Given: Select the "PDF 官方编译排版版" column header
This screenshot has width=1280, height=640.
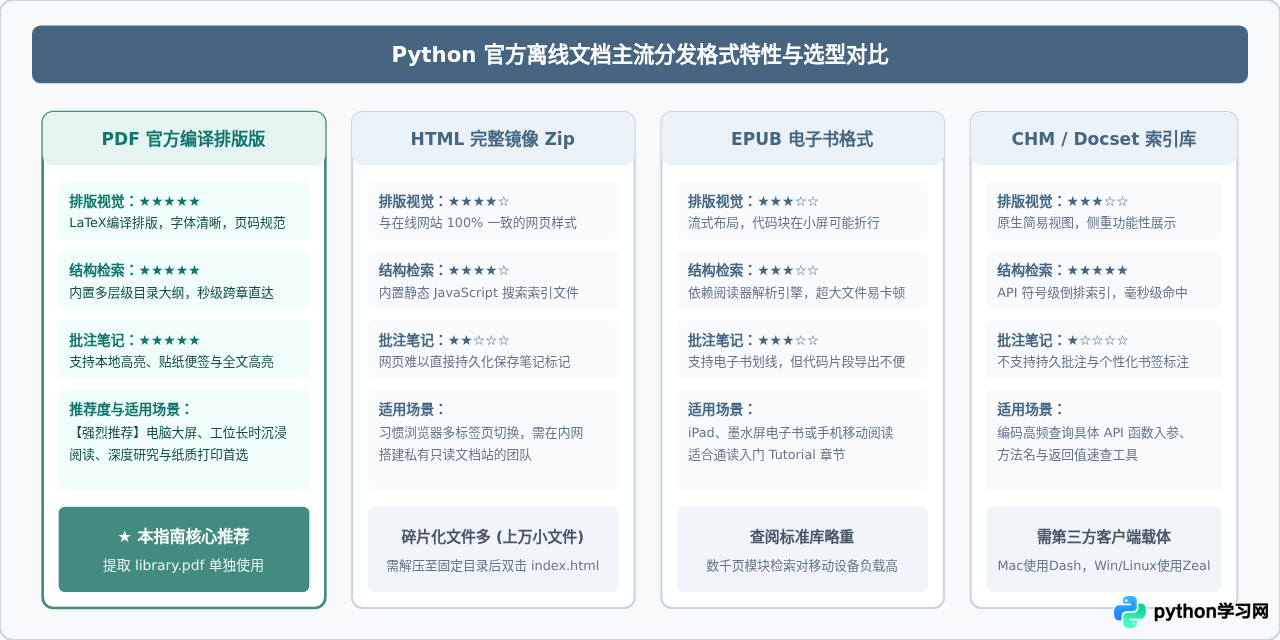Looking at the screenshot, I should (x=184, y=139).
